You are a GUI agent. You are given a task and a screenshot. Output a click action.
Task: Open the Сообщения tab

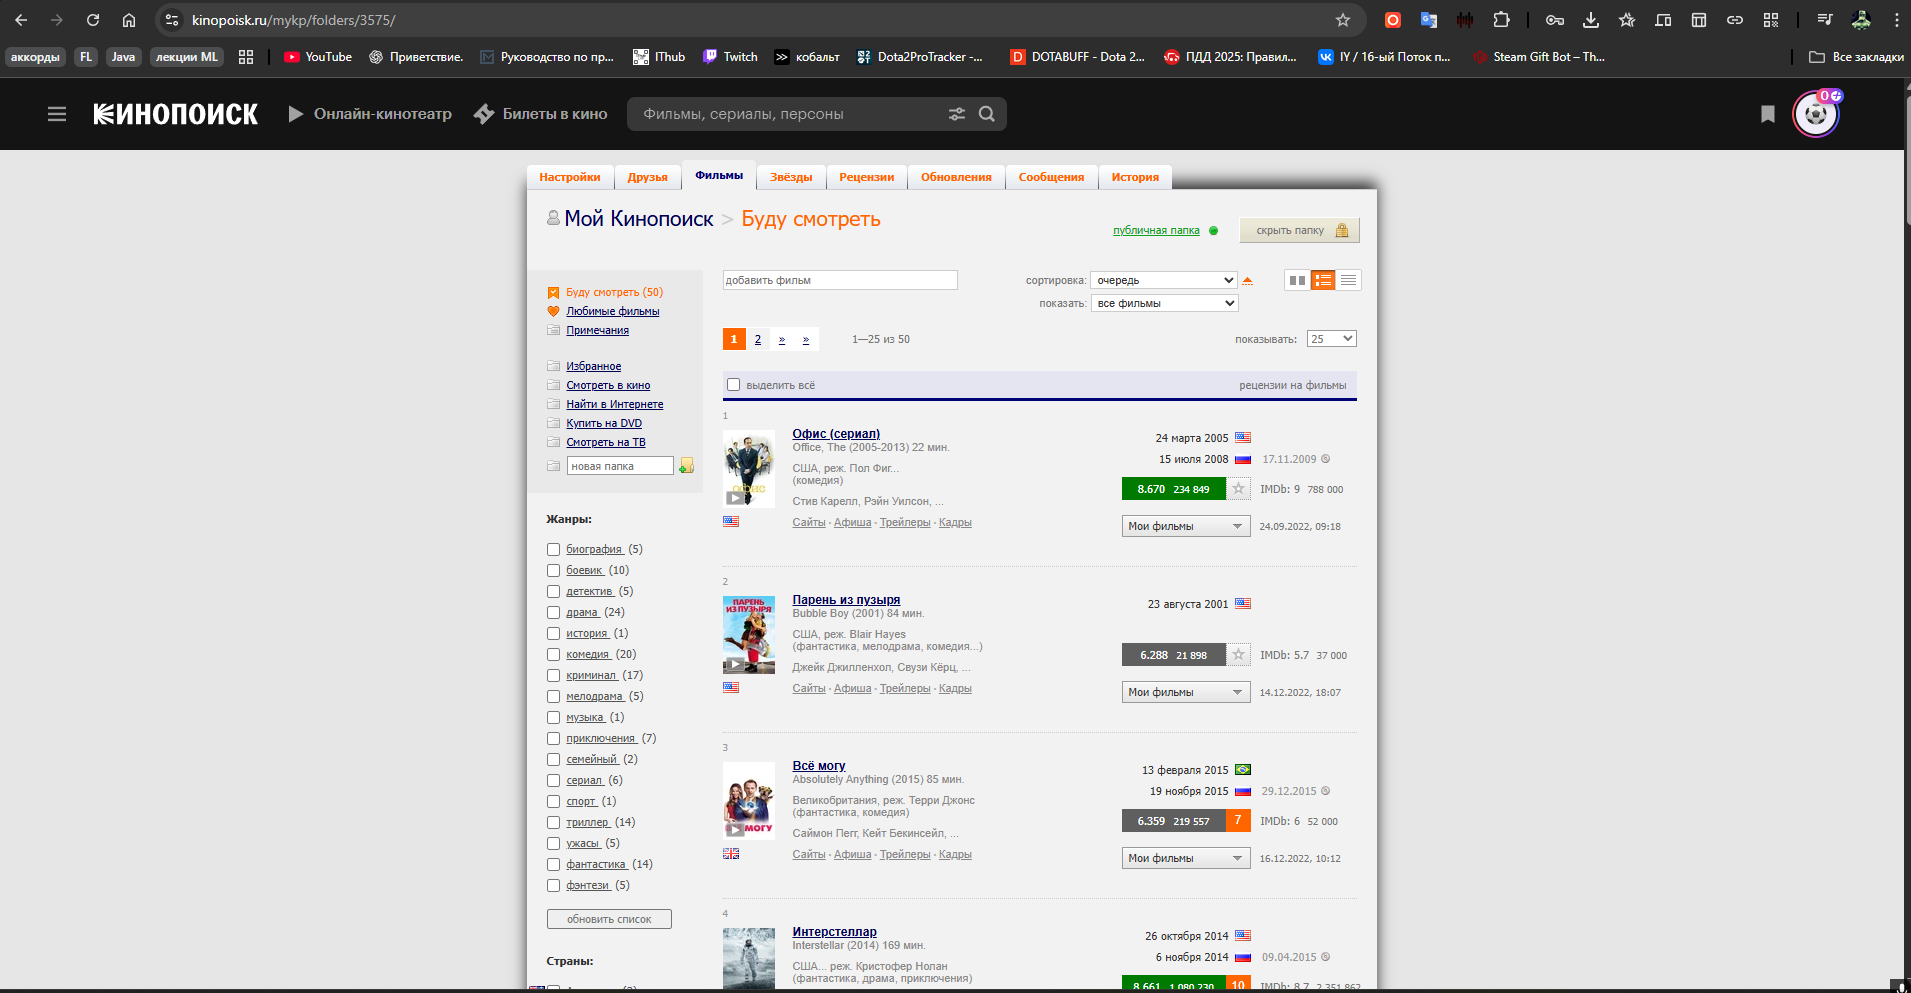1051,177
